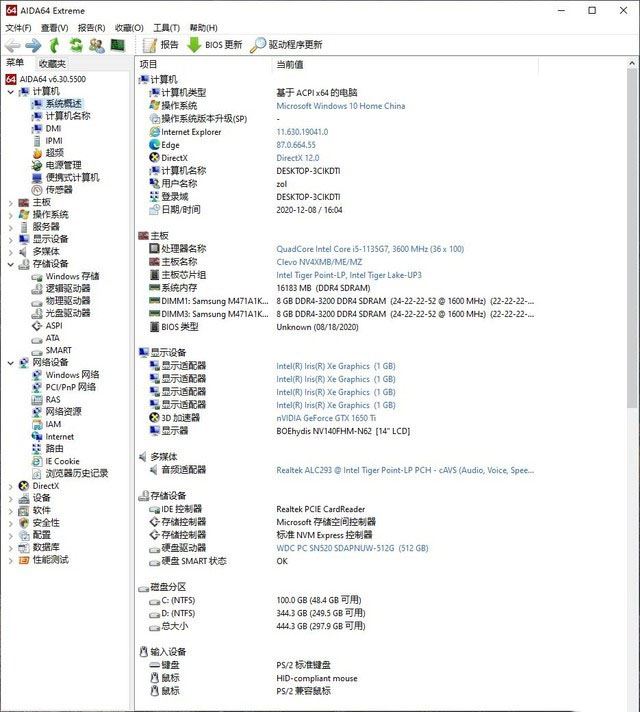Click the 数据库 icon in tree
This screenshot has width=640, height=712.
point(24,548)
